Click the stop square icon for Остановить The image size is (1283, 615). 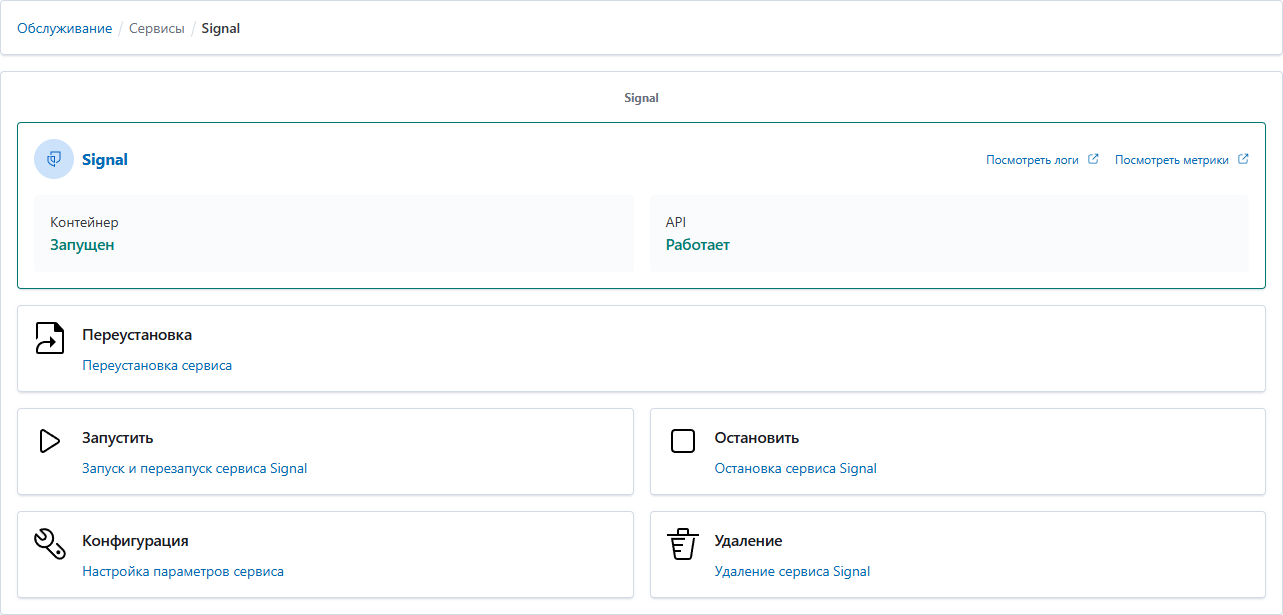[683, 441]
